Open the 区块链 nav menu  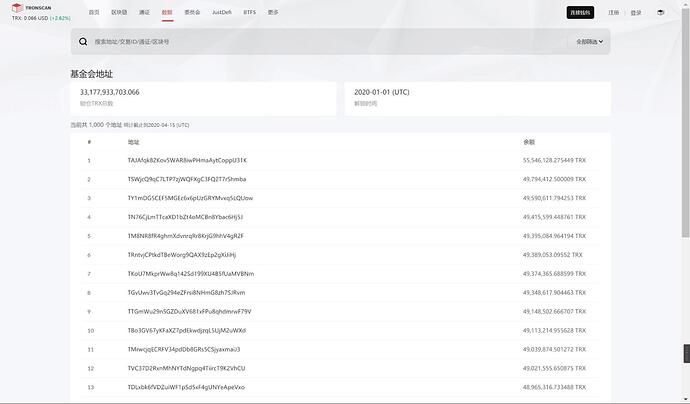pos(119,12)
